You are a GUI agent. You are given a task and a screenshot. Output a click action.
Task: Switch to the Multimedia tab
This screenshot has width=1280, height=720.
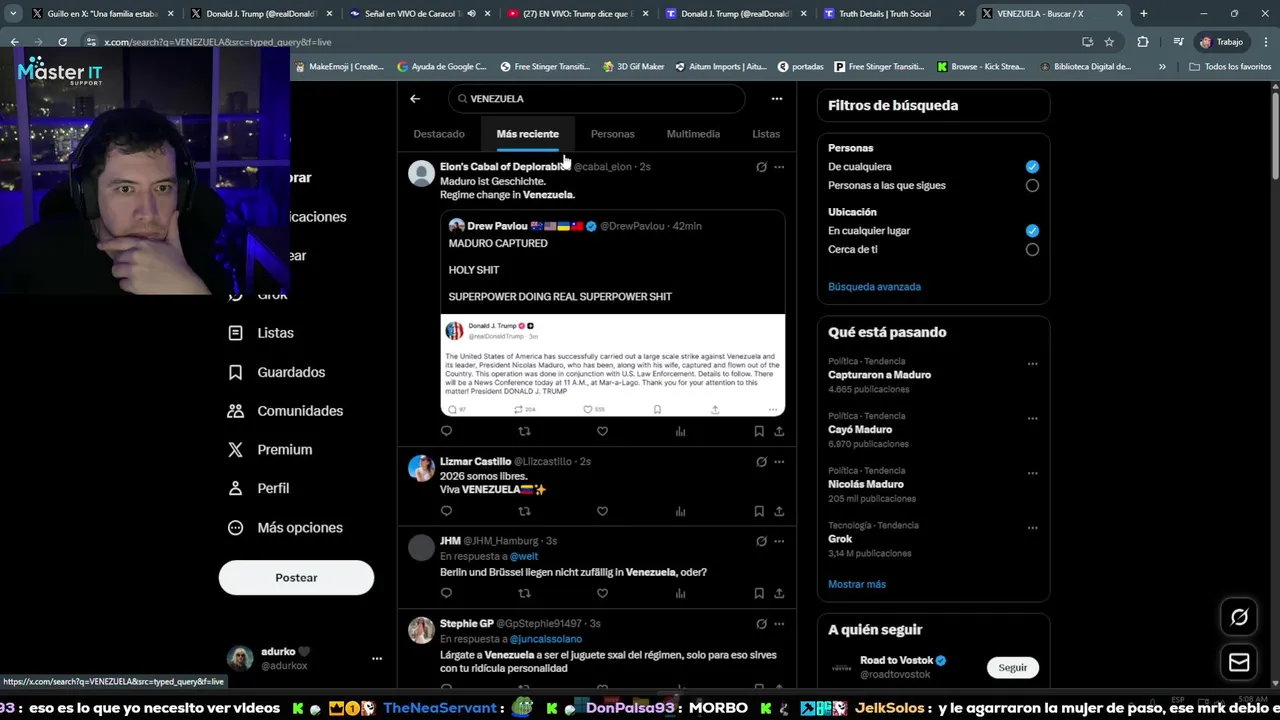click(693, 134)
